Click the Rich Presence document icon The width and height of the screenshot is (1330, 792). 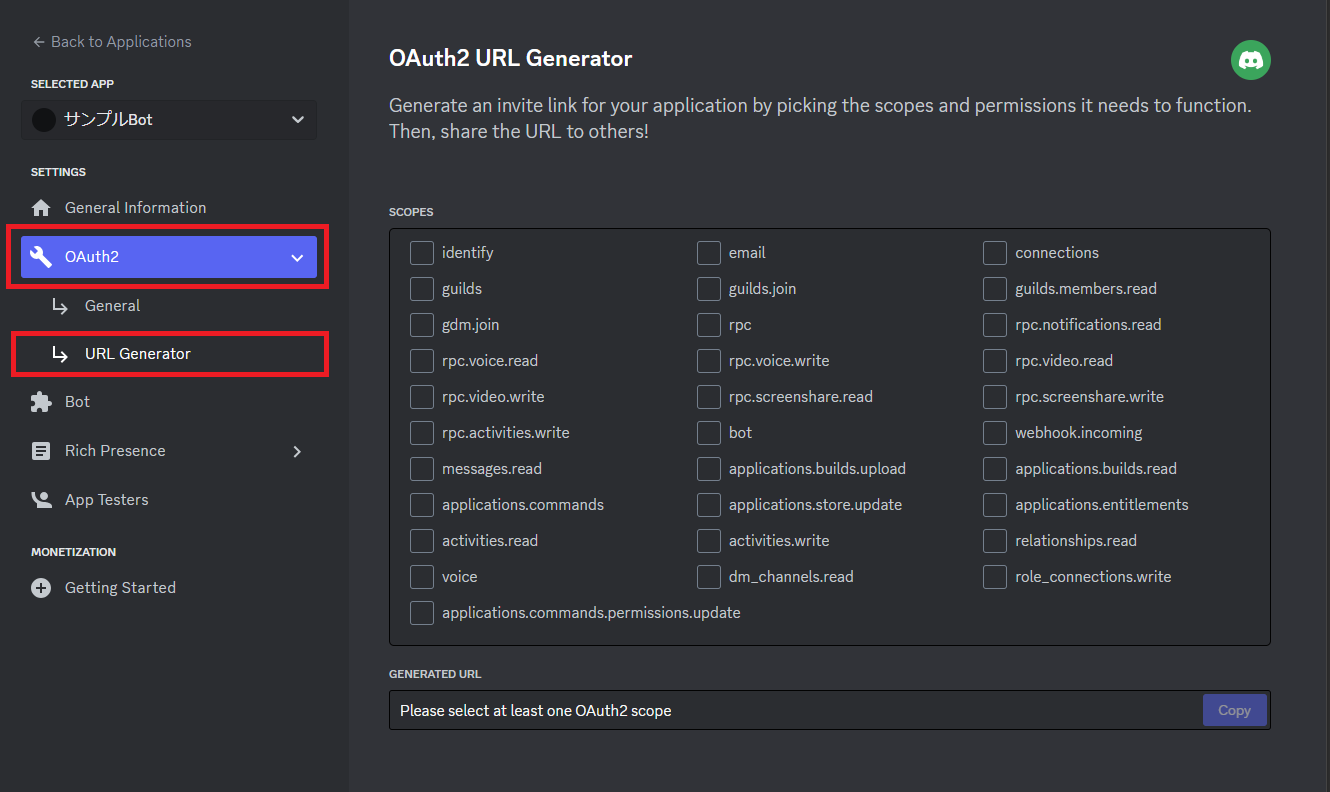(x=41, y=451)
